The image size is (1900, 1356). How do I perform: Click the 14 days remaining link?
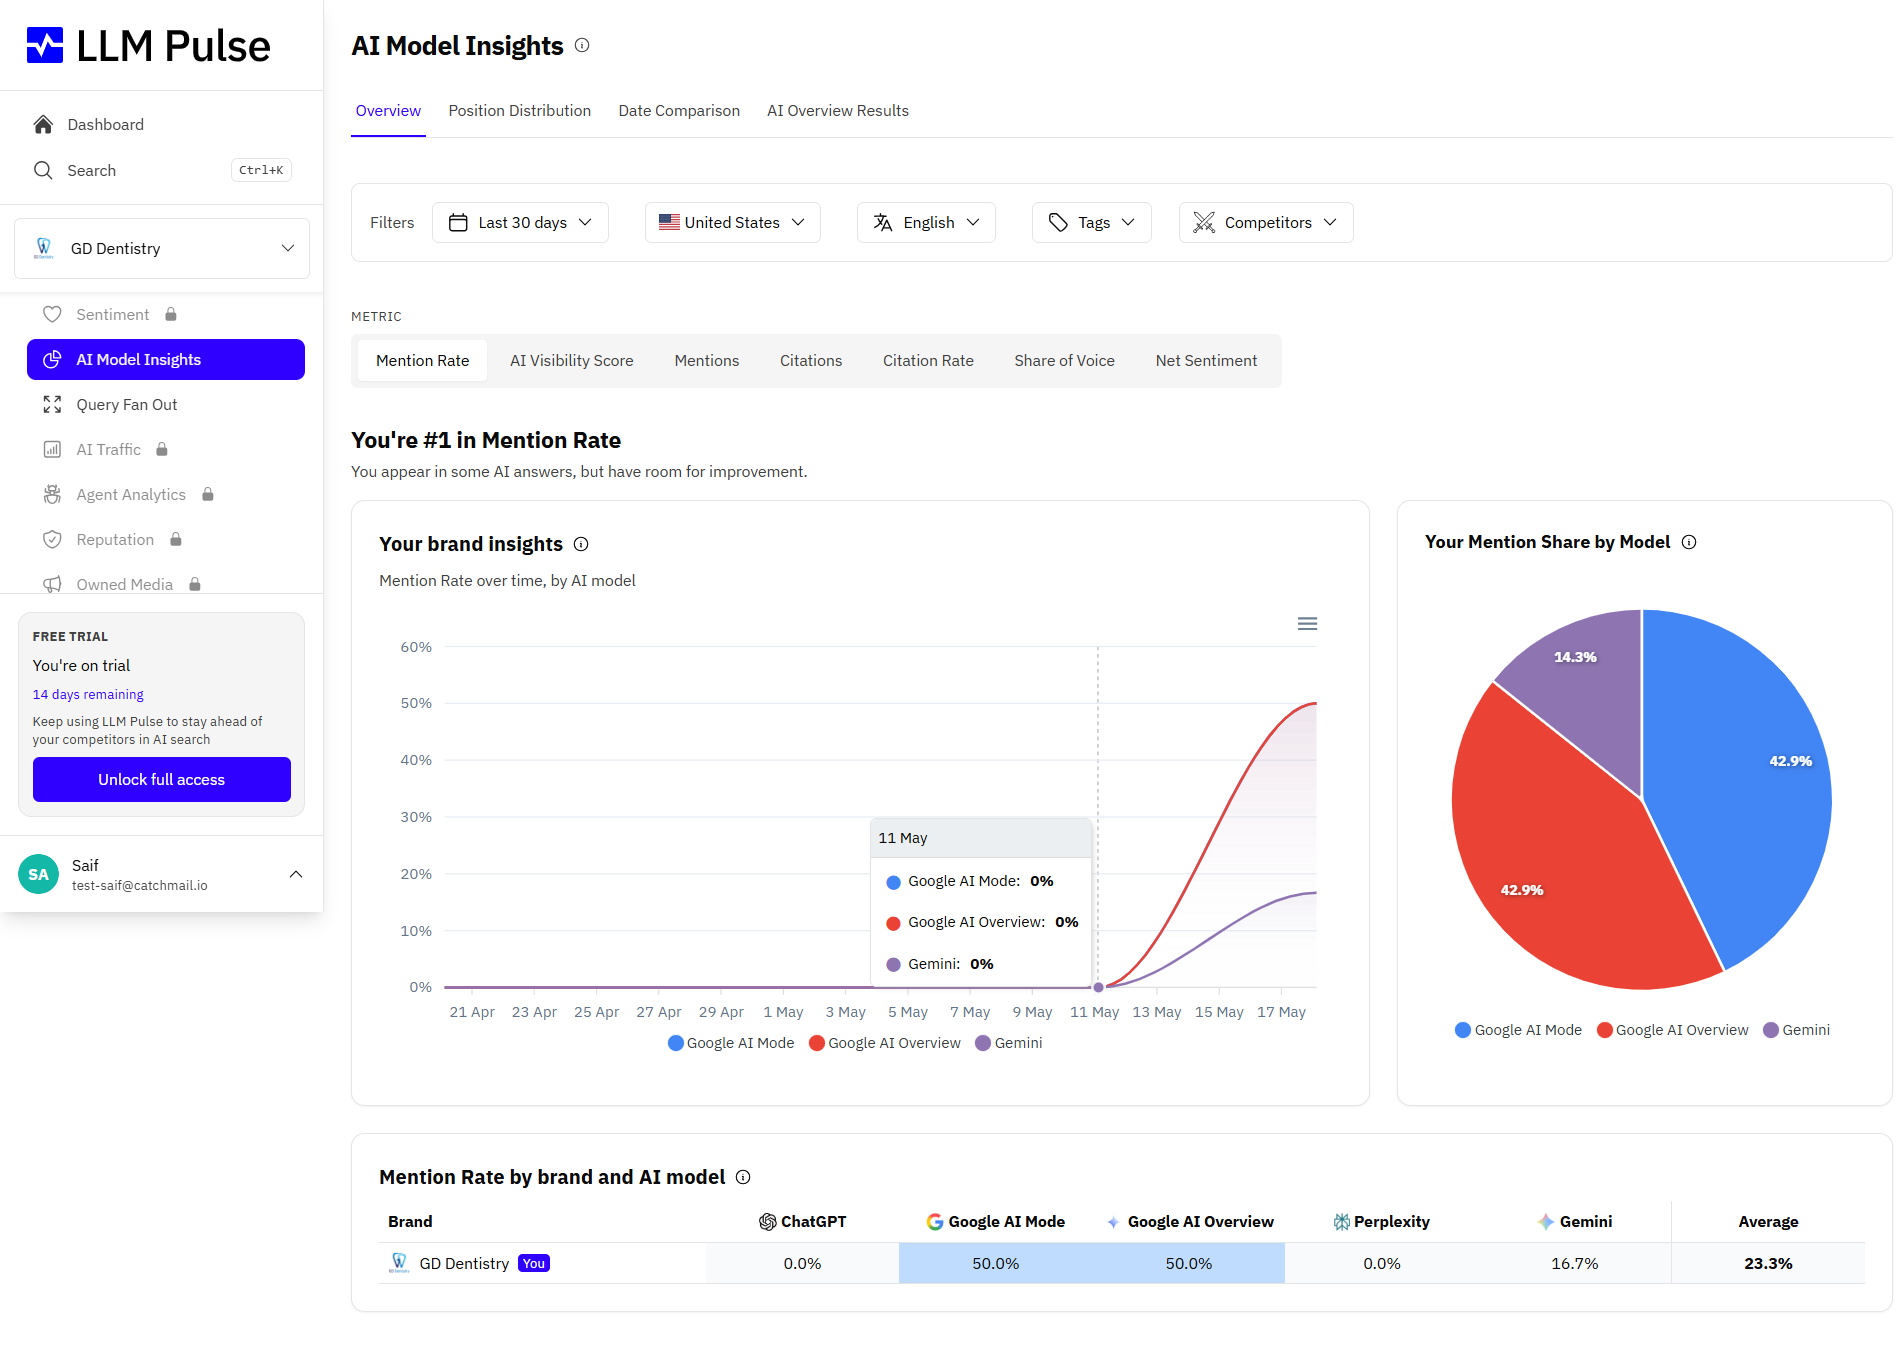click(88, 694)
